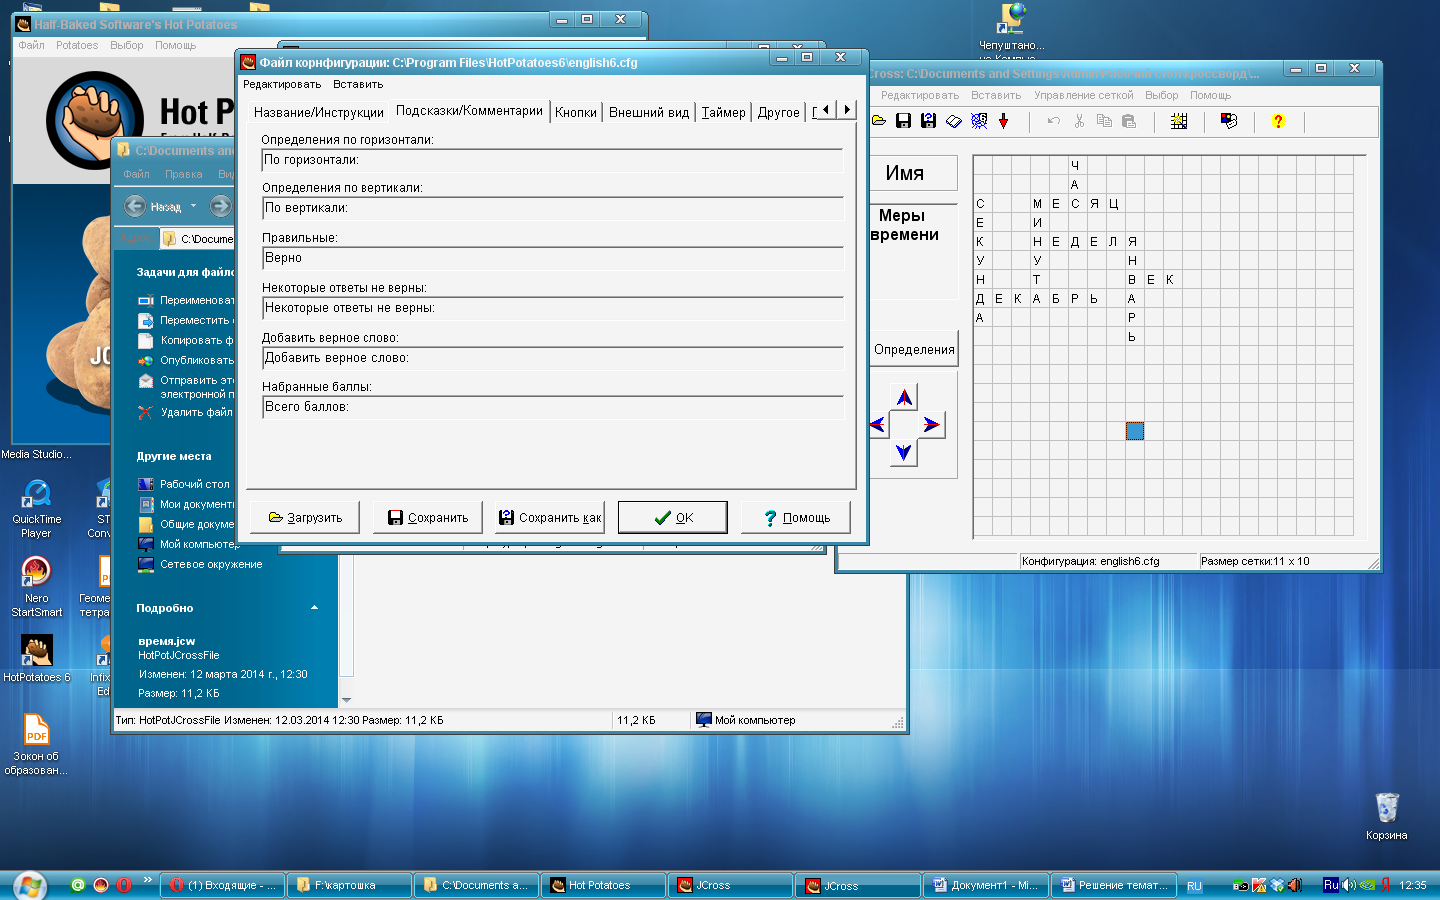Switch to Документ1 taskbar button
The height and width of the screenshot is (900, 1440).
click(x=986, y=885)
